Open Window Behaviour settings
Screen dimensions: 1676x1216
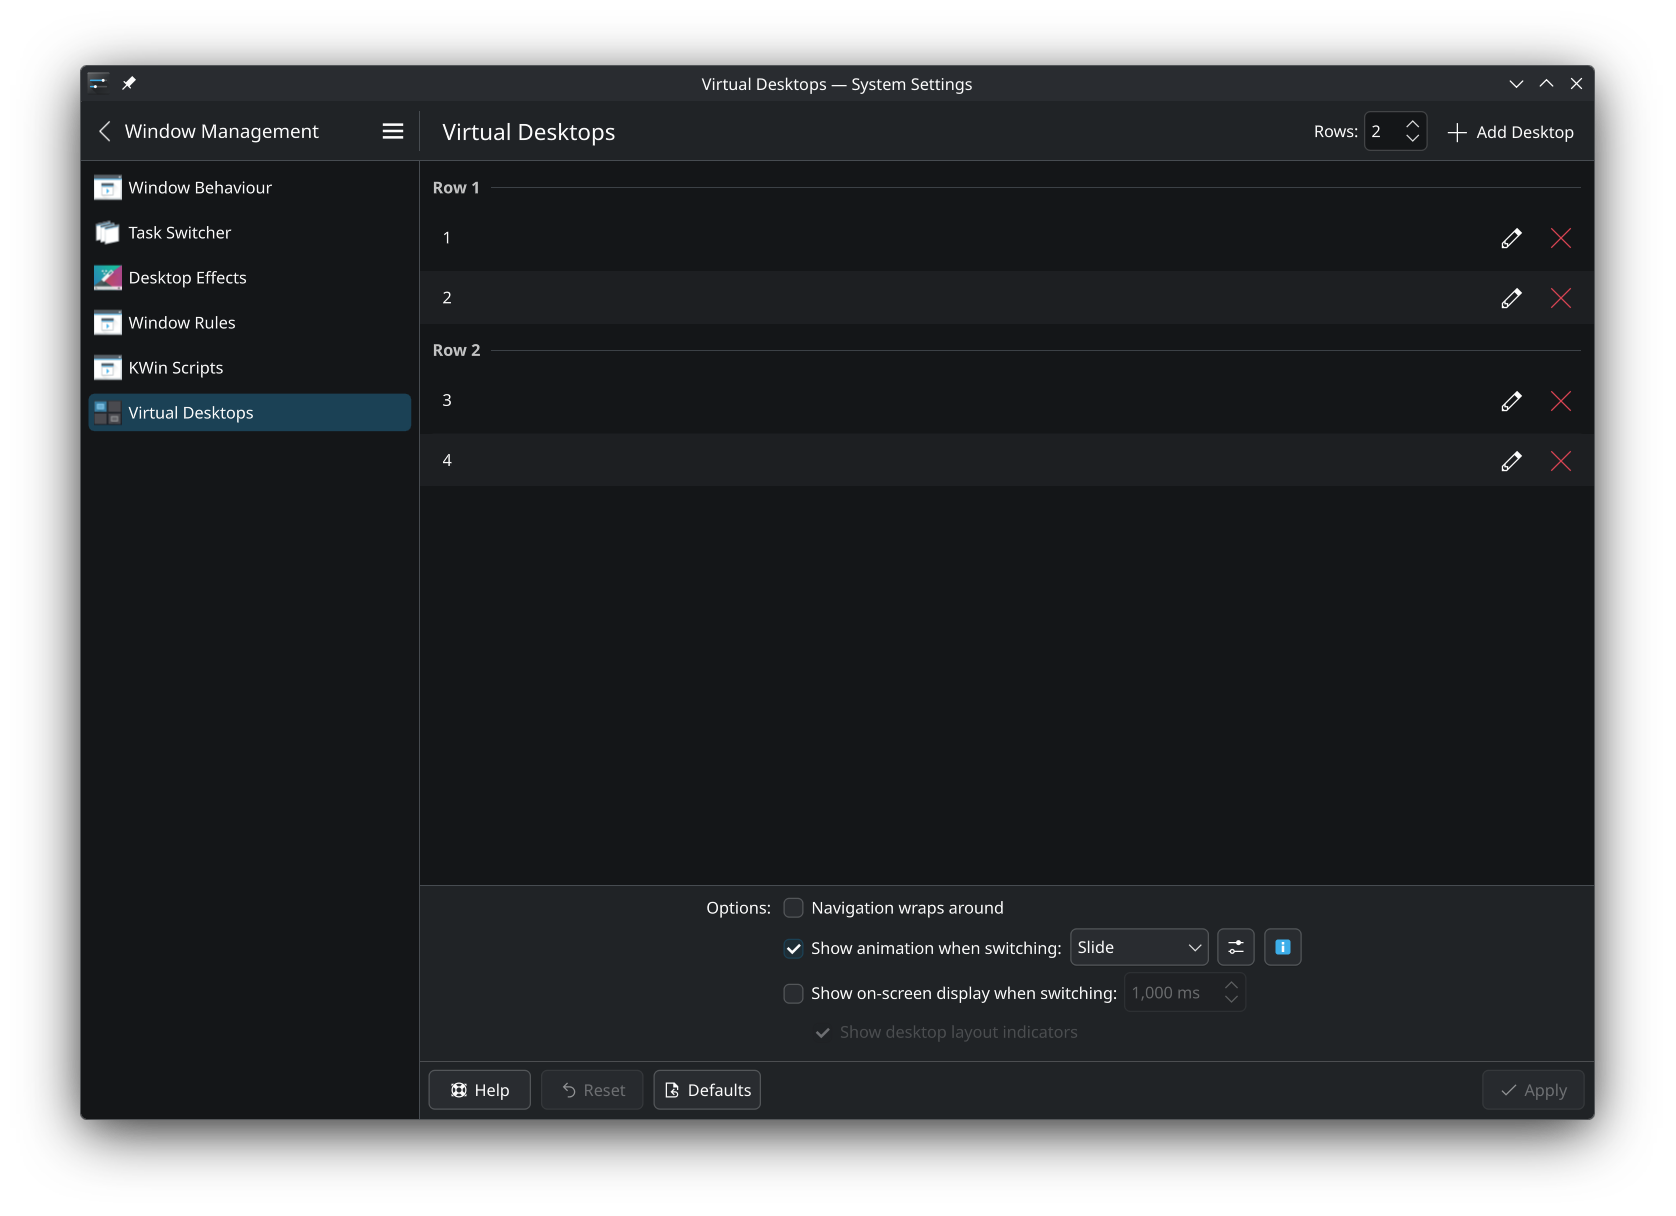point(250,188)
